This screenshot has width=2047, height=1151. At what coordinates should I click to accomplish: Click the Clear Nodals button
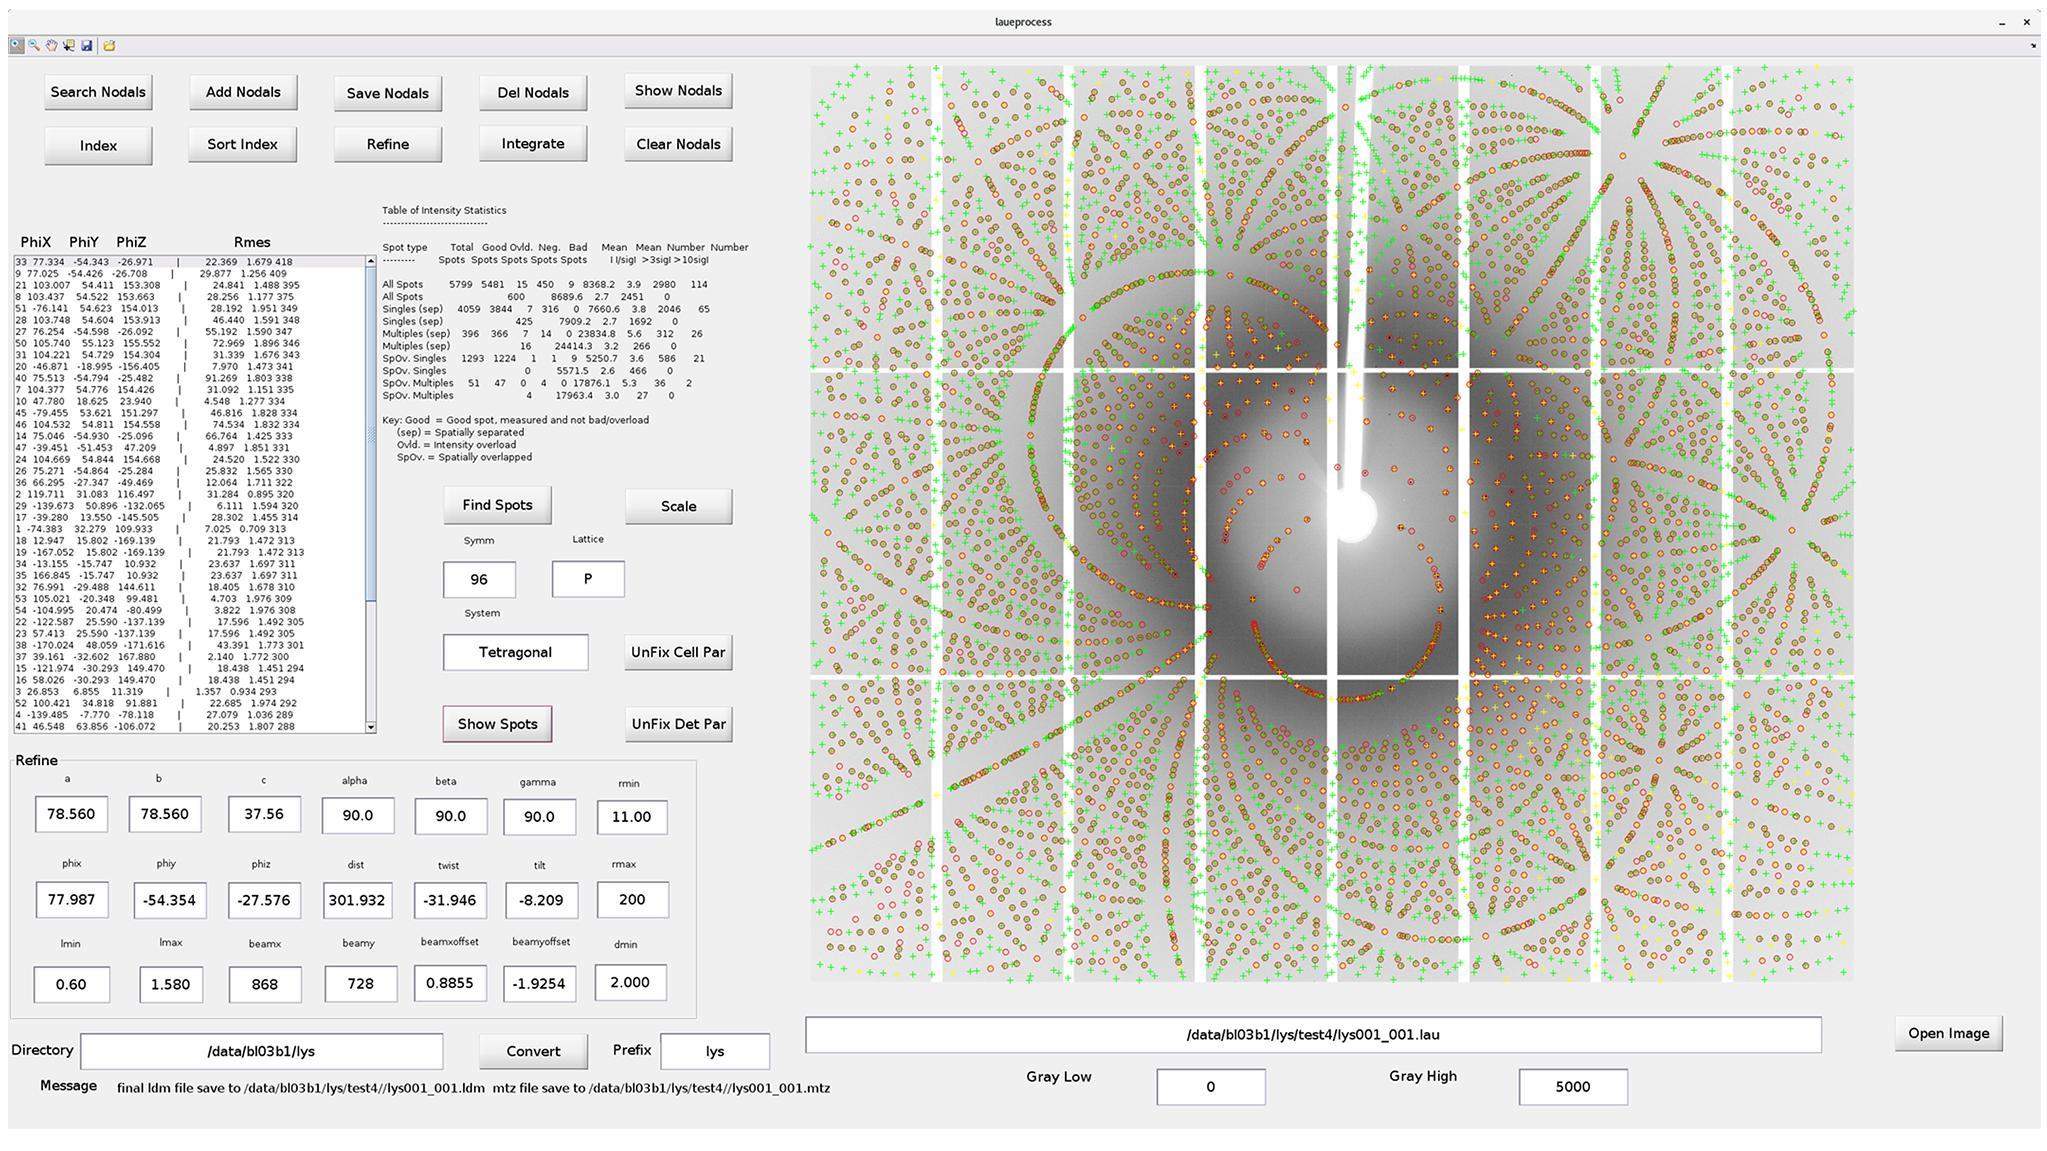click(x=678, y=144)
